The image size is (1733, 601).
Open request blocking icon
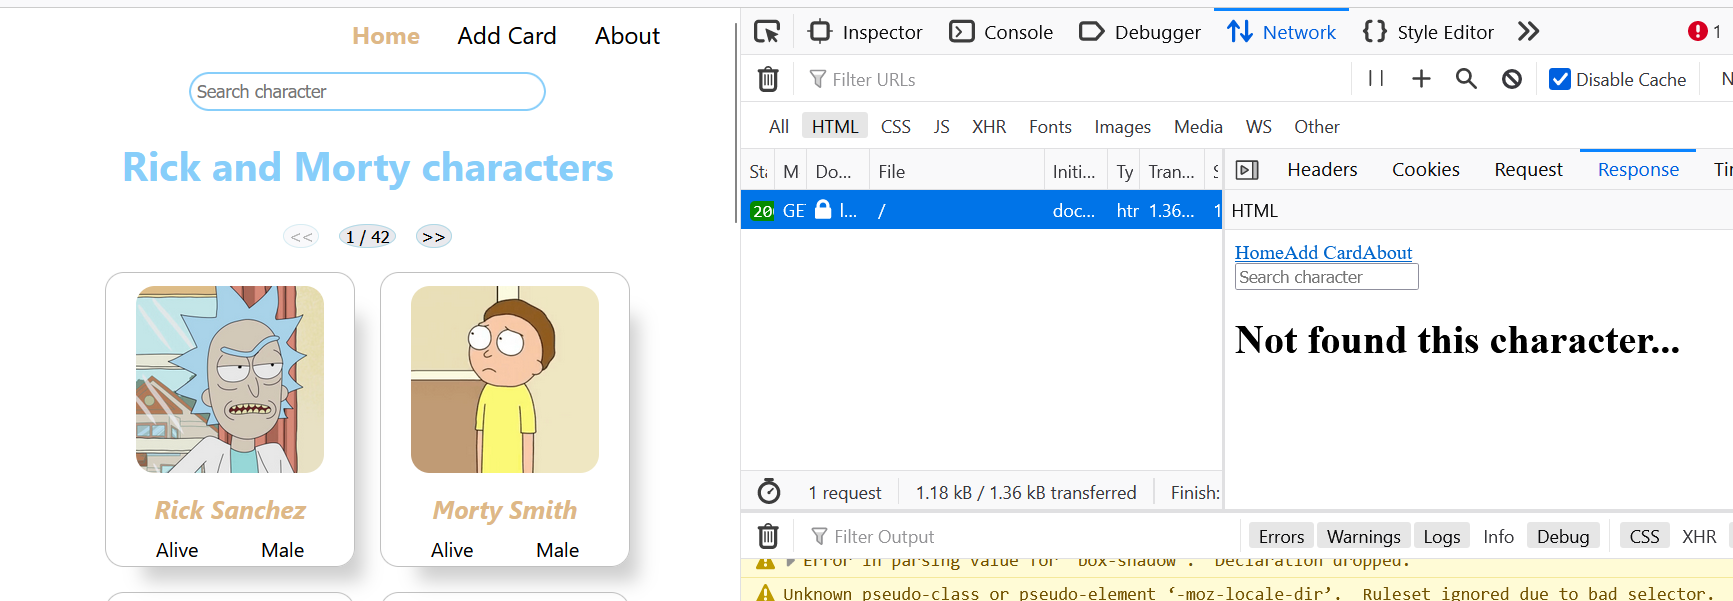[1512, 79]
